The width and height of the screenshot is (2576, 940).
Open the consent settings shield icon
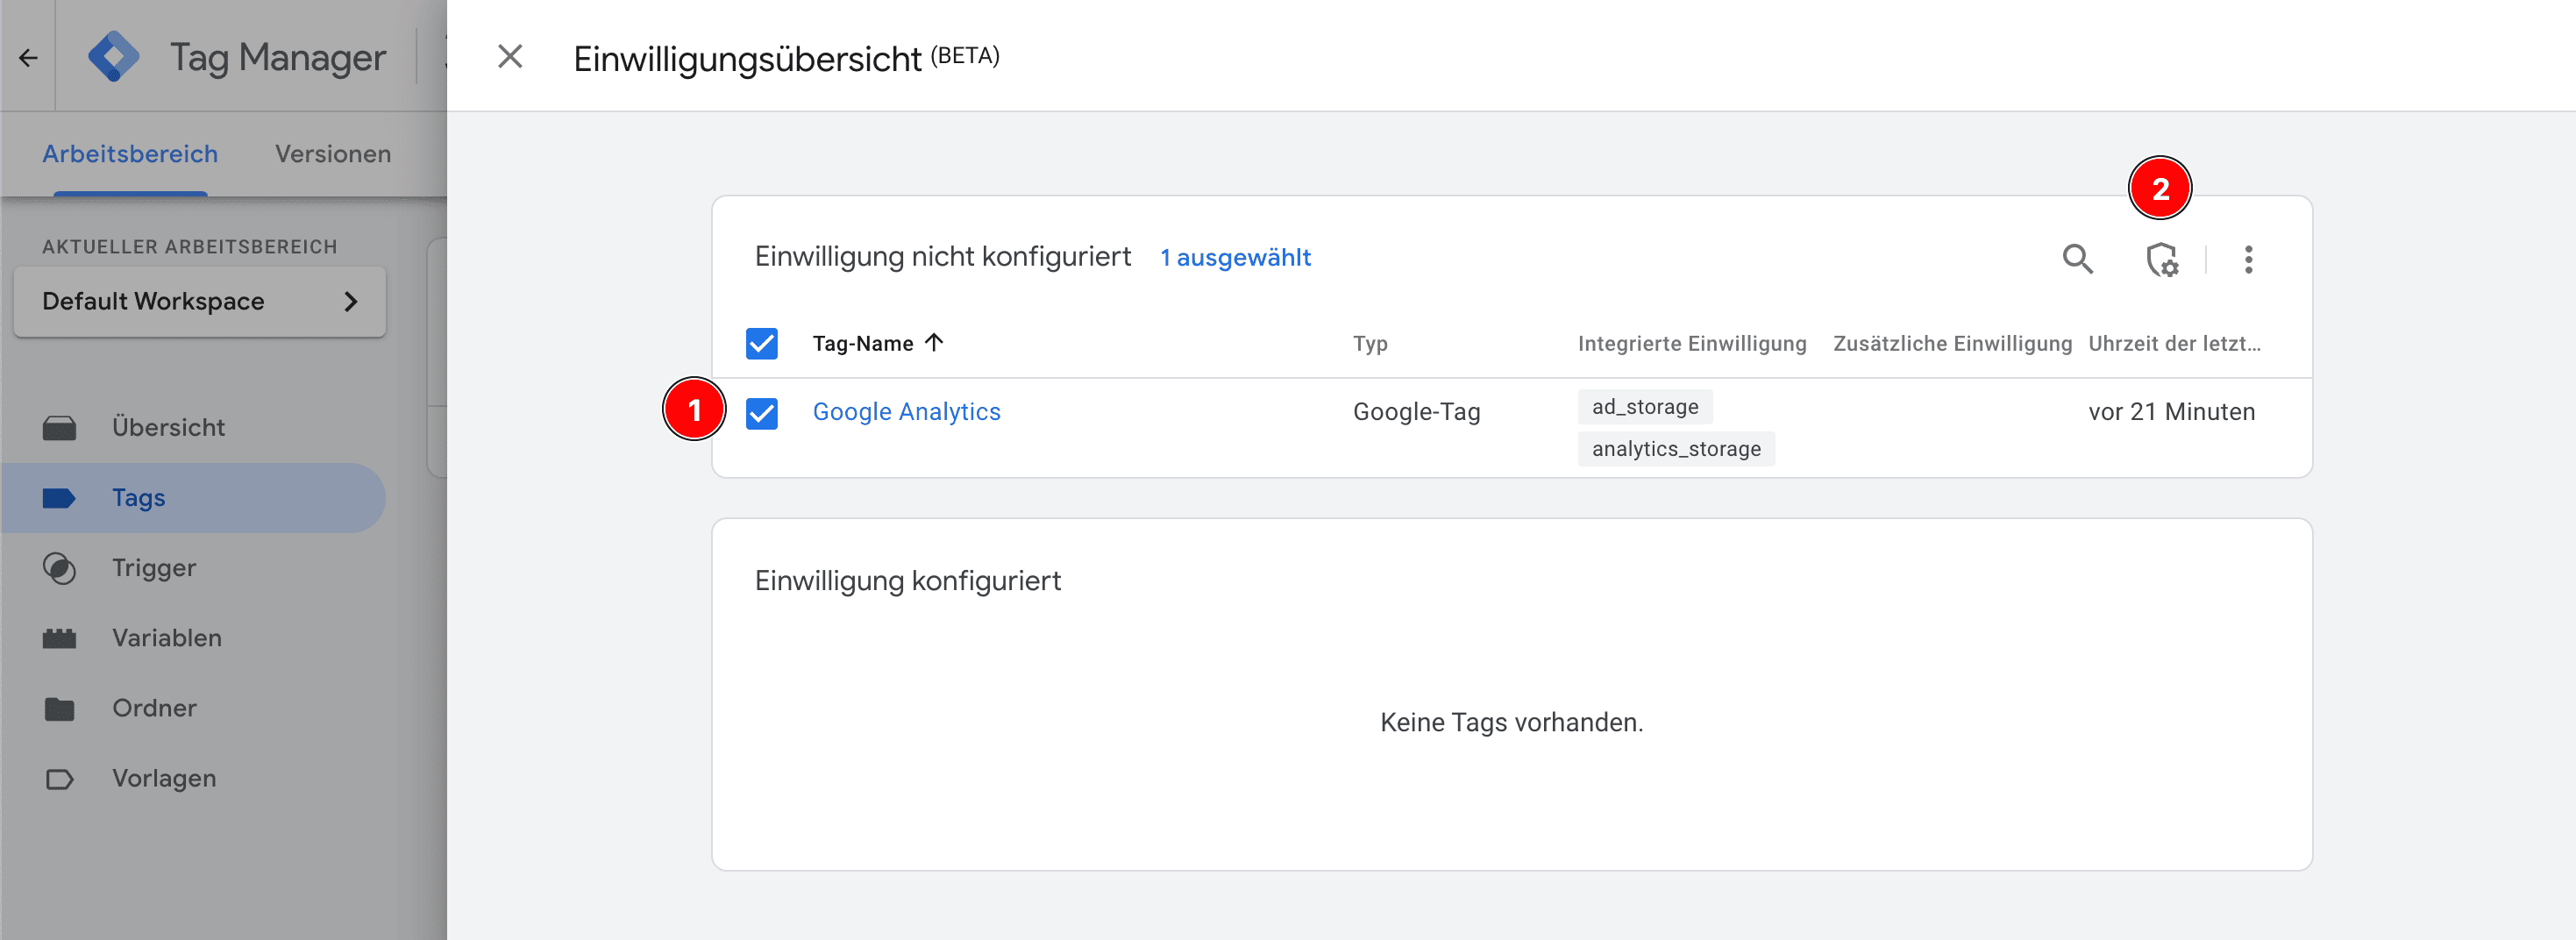pos(2161,260)
